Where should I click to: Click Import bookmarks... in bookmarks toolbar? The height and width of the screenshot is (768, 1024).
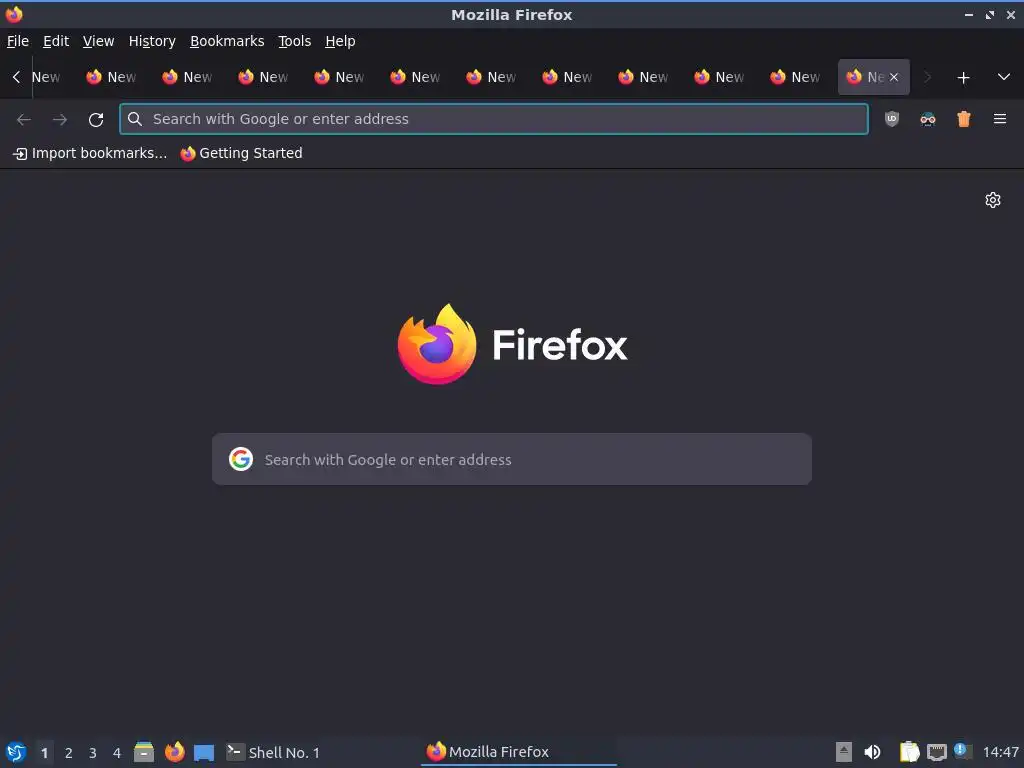[x=90, y=153]
